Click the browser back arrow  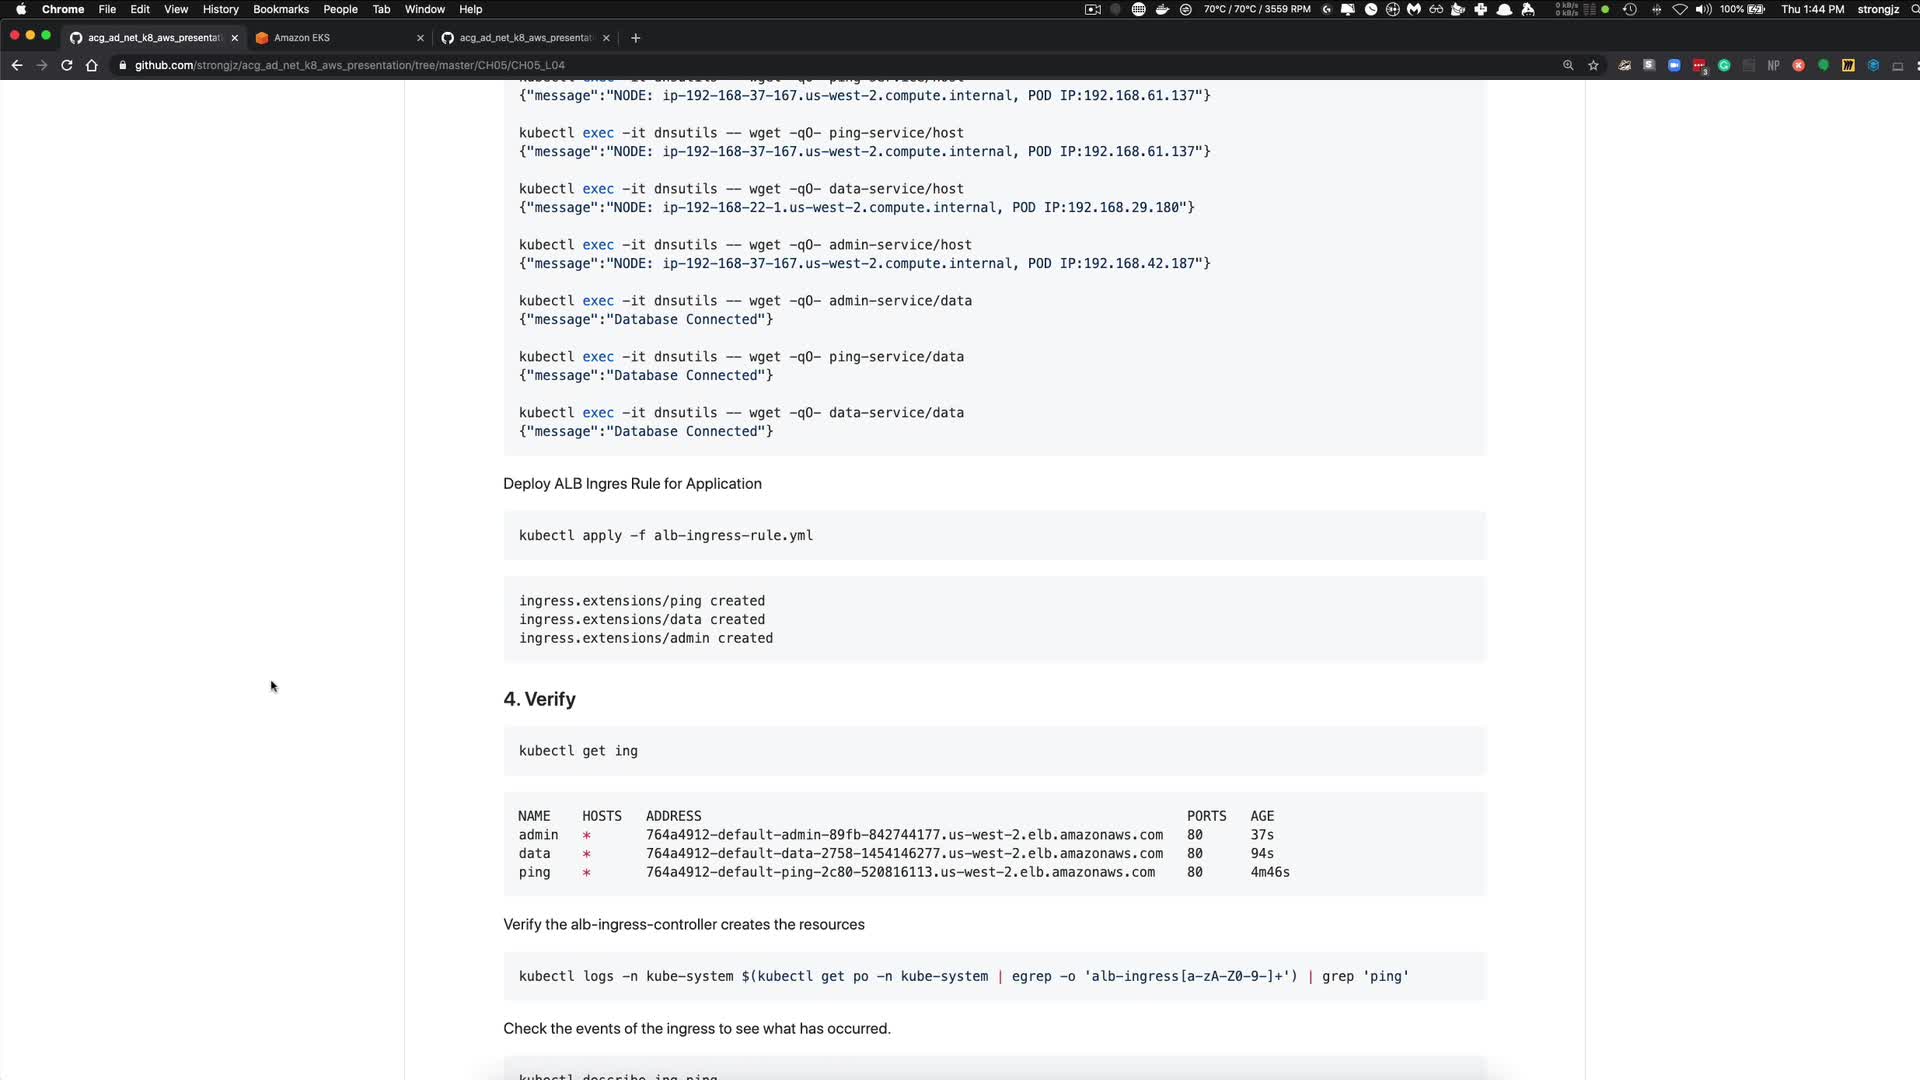click(x=17, y=65)
